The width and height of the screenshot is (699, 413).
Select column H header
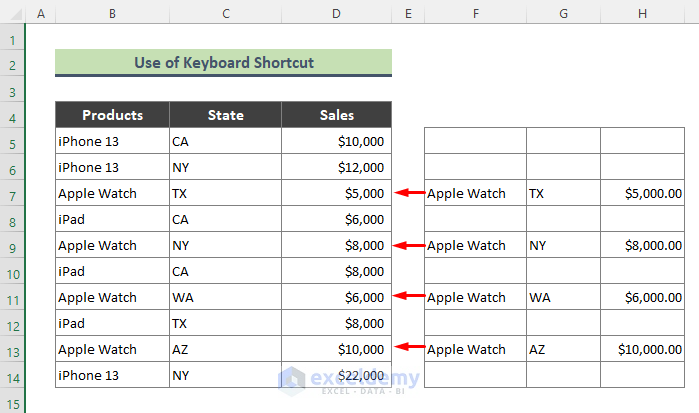coord(644,14)
